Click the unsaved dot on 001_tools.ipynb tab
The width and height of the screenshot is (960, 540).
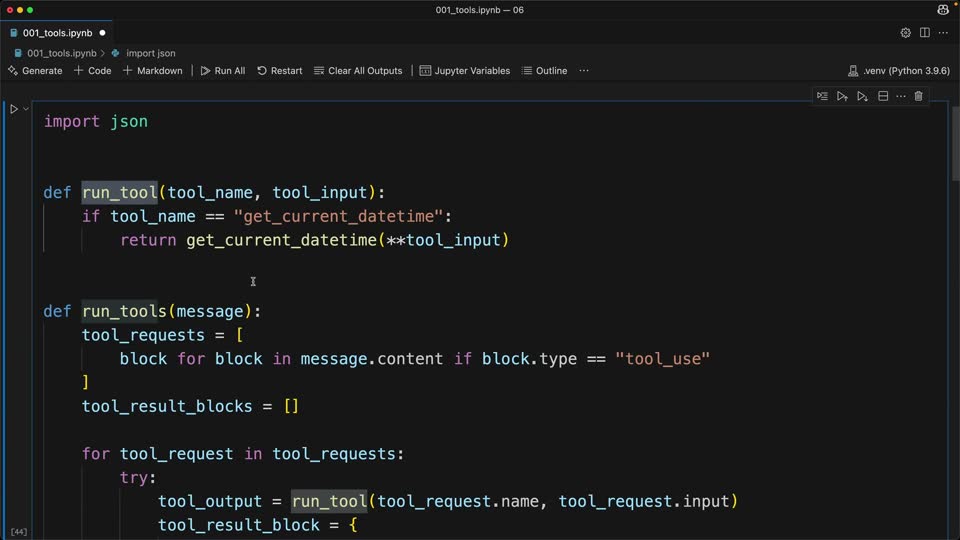[x=102, y=33]
